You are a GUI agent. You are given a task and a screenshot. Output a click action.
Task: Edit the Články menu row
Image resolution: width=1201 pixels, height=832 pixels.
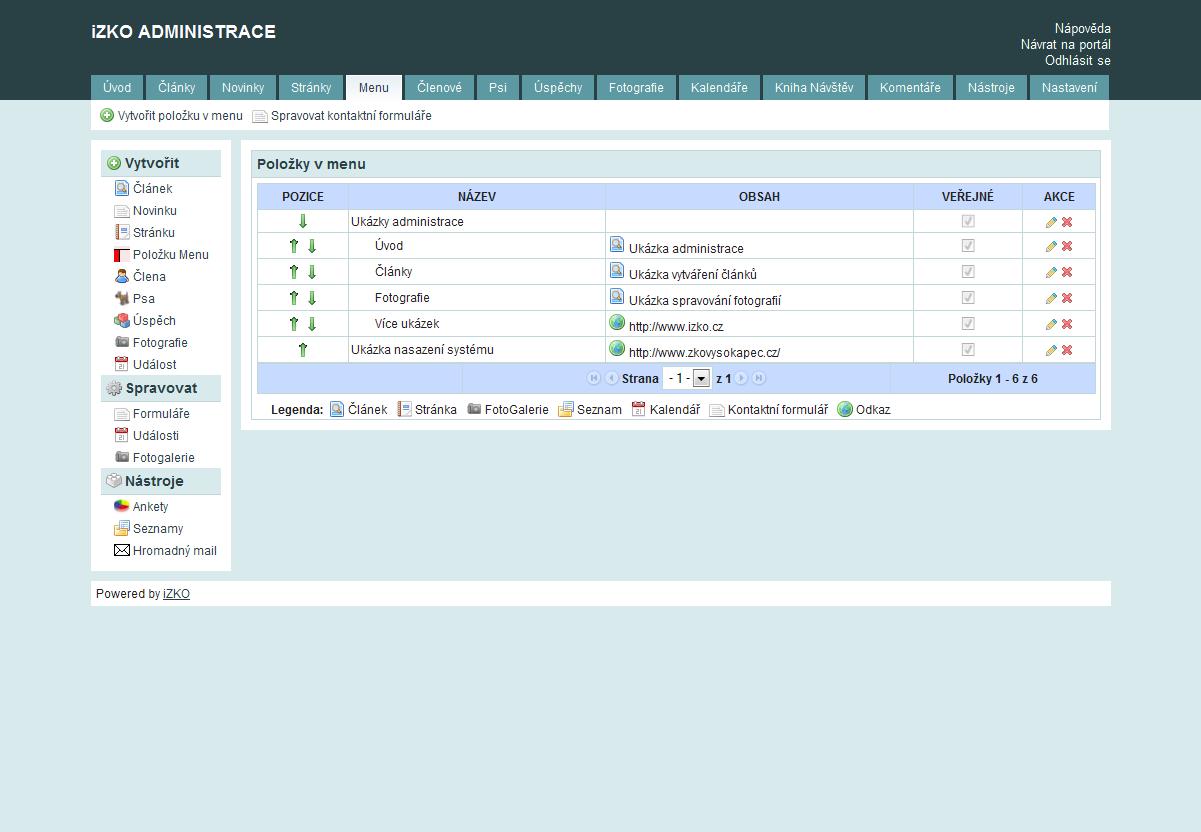(1051, 272)
